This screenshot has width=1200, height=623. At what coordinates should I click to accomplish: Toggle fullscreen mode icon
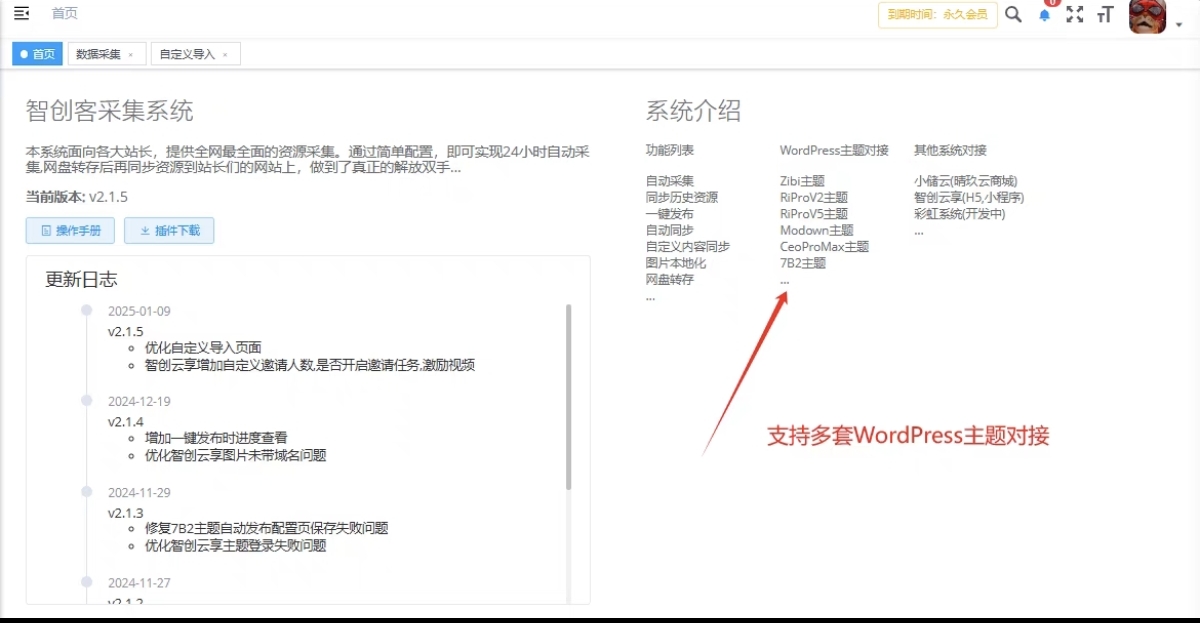coord(1074,15)
